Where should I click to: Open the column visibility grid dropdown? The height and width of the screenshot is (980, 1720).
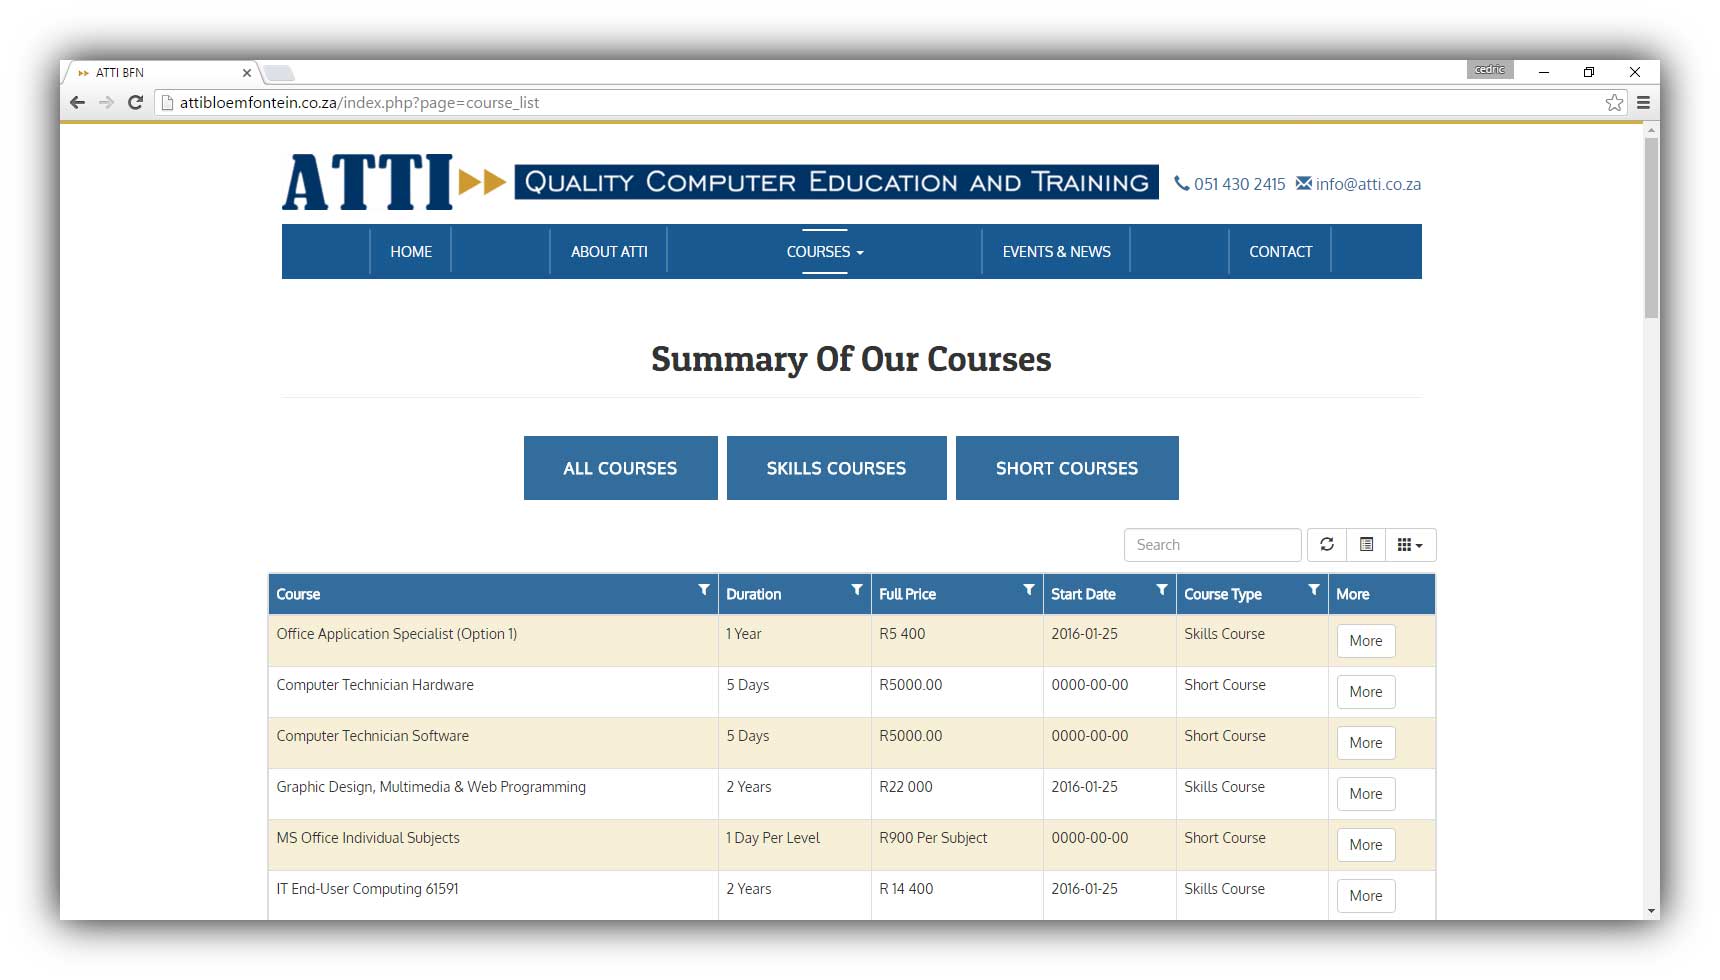1410,545
